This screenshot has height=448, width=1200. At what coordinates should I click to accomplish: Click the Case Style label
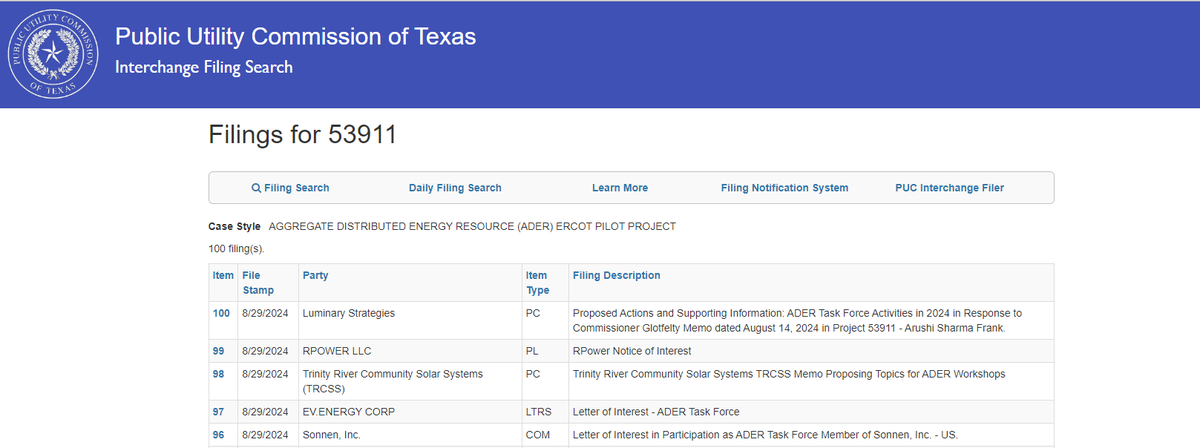[x=235, y=226]
